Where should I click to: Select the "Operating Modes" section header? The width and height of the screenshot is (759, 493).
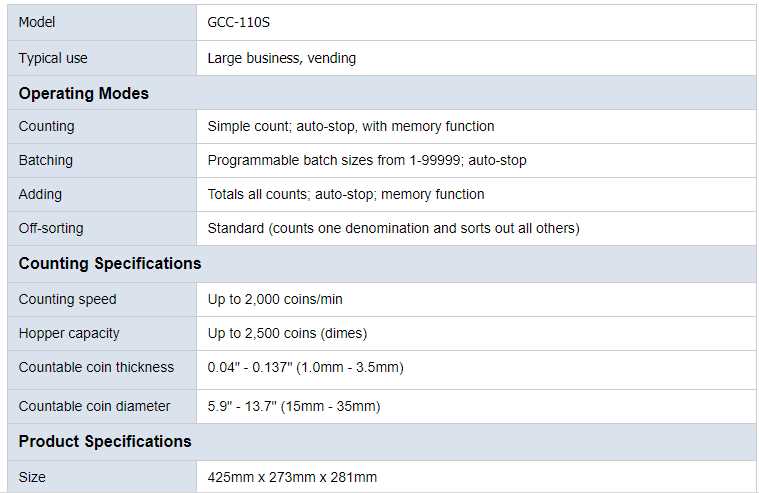84,93
